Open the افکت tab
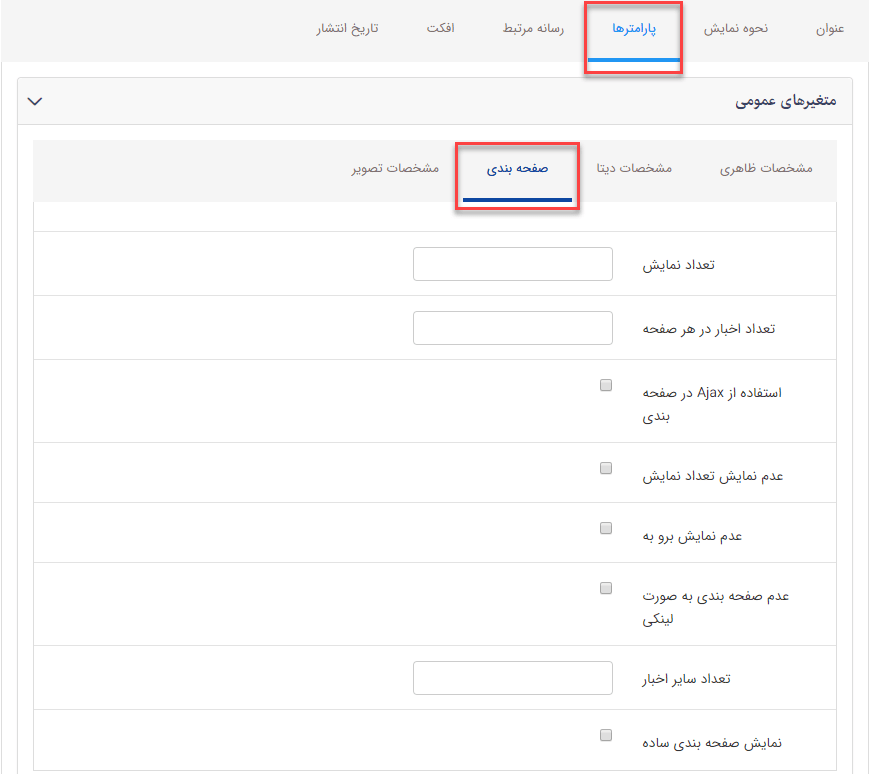 tap(441, 29)
